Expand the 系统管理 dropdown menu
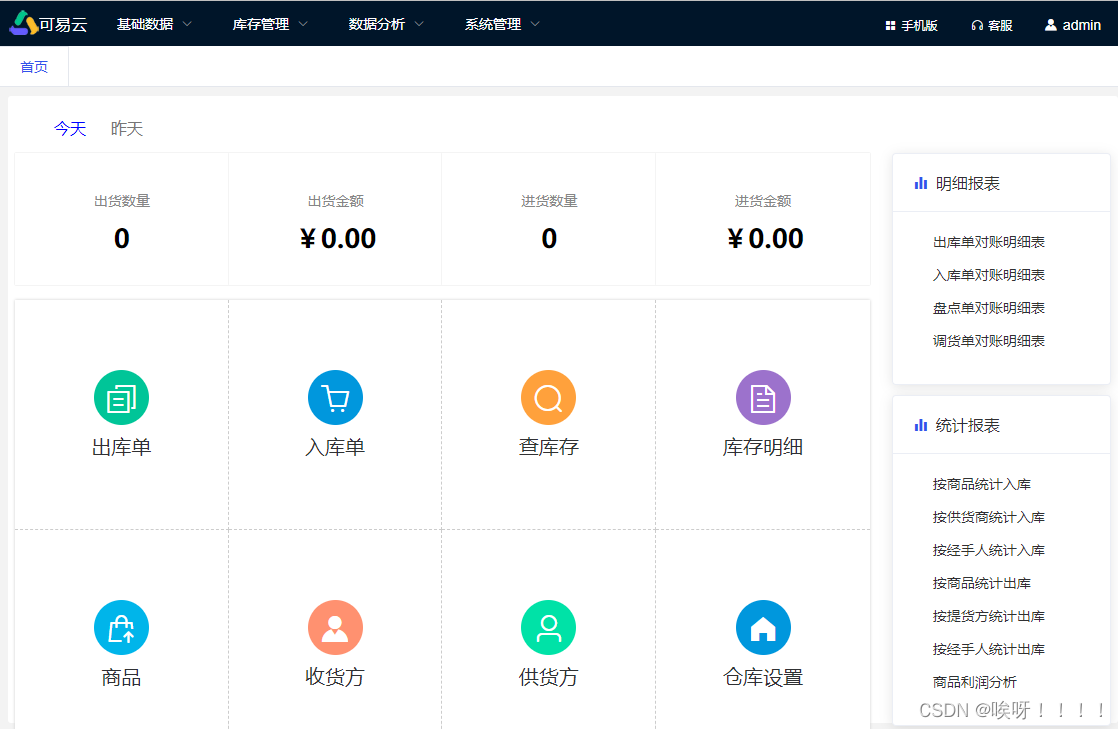 click(493, 23)
